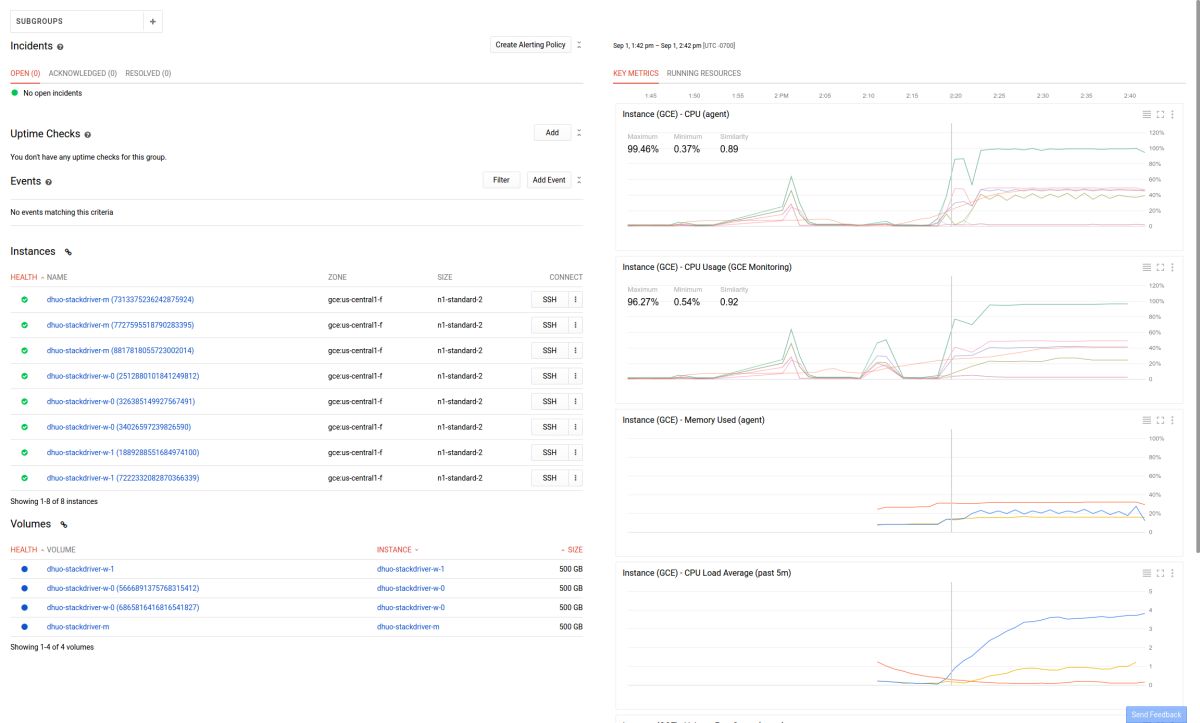This screenshot has height=723, width=1200.
Task: Click Create Alerting Policy button
Action: coord(531,45)
